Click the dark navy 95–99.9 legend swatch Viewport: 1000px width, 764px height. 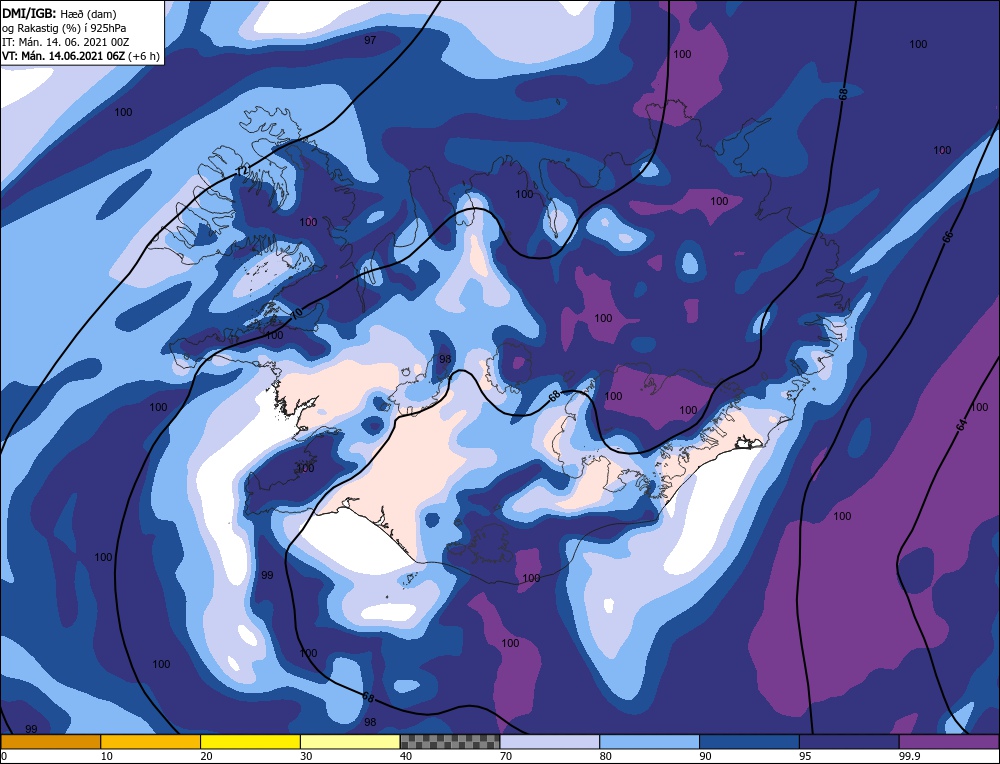[849, 742]
